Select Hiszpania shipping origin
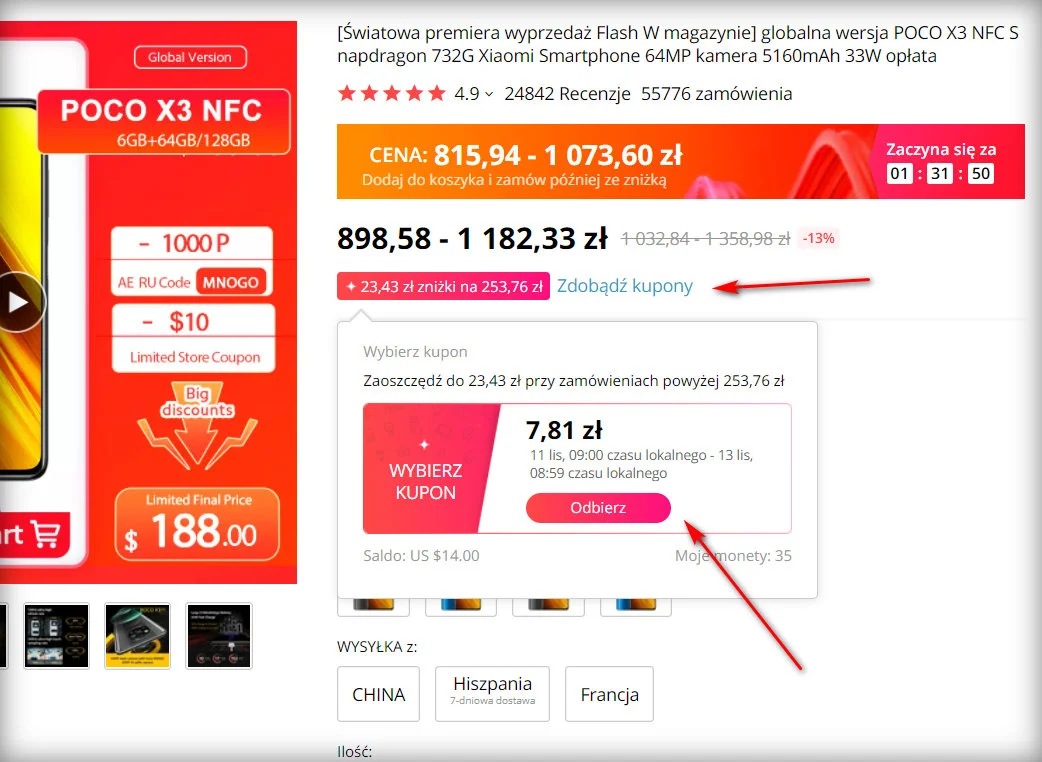This screenshot has width=1042, height=762. [492, 694]
